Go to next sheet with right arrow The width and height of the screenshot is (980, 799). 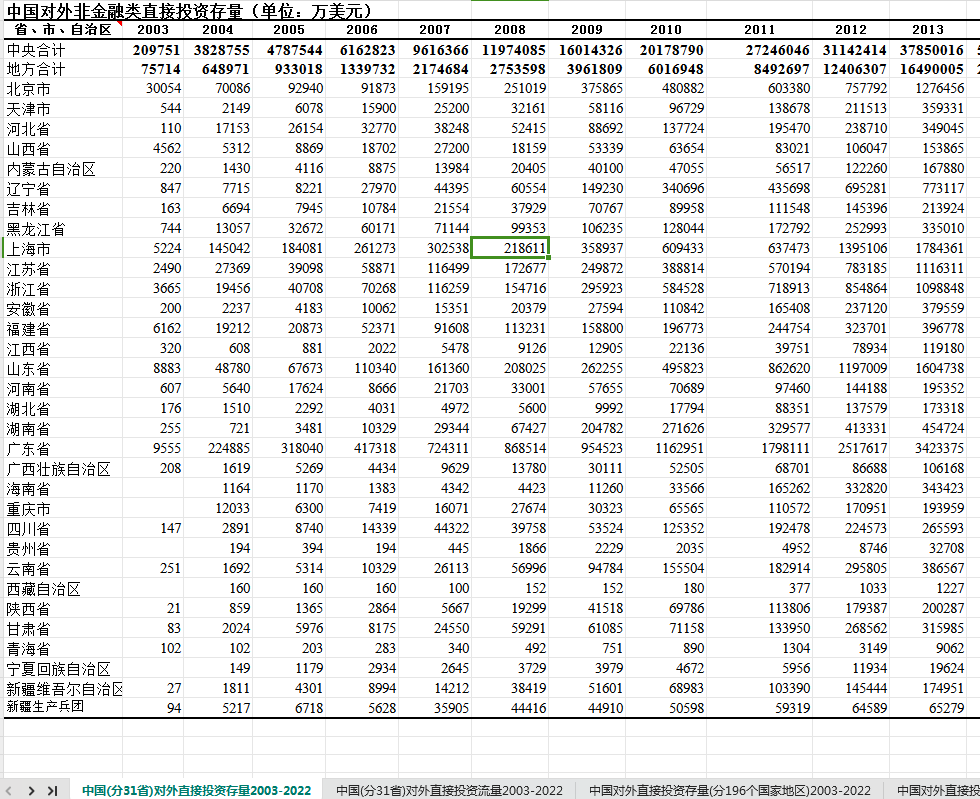31,790
